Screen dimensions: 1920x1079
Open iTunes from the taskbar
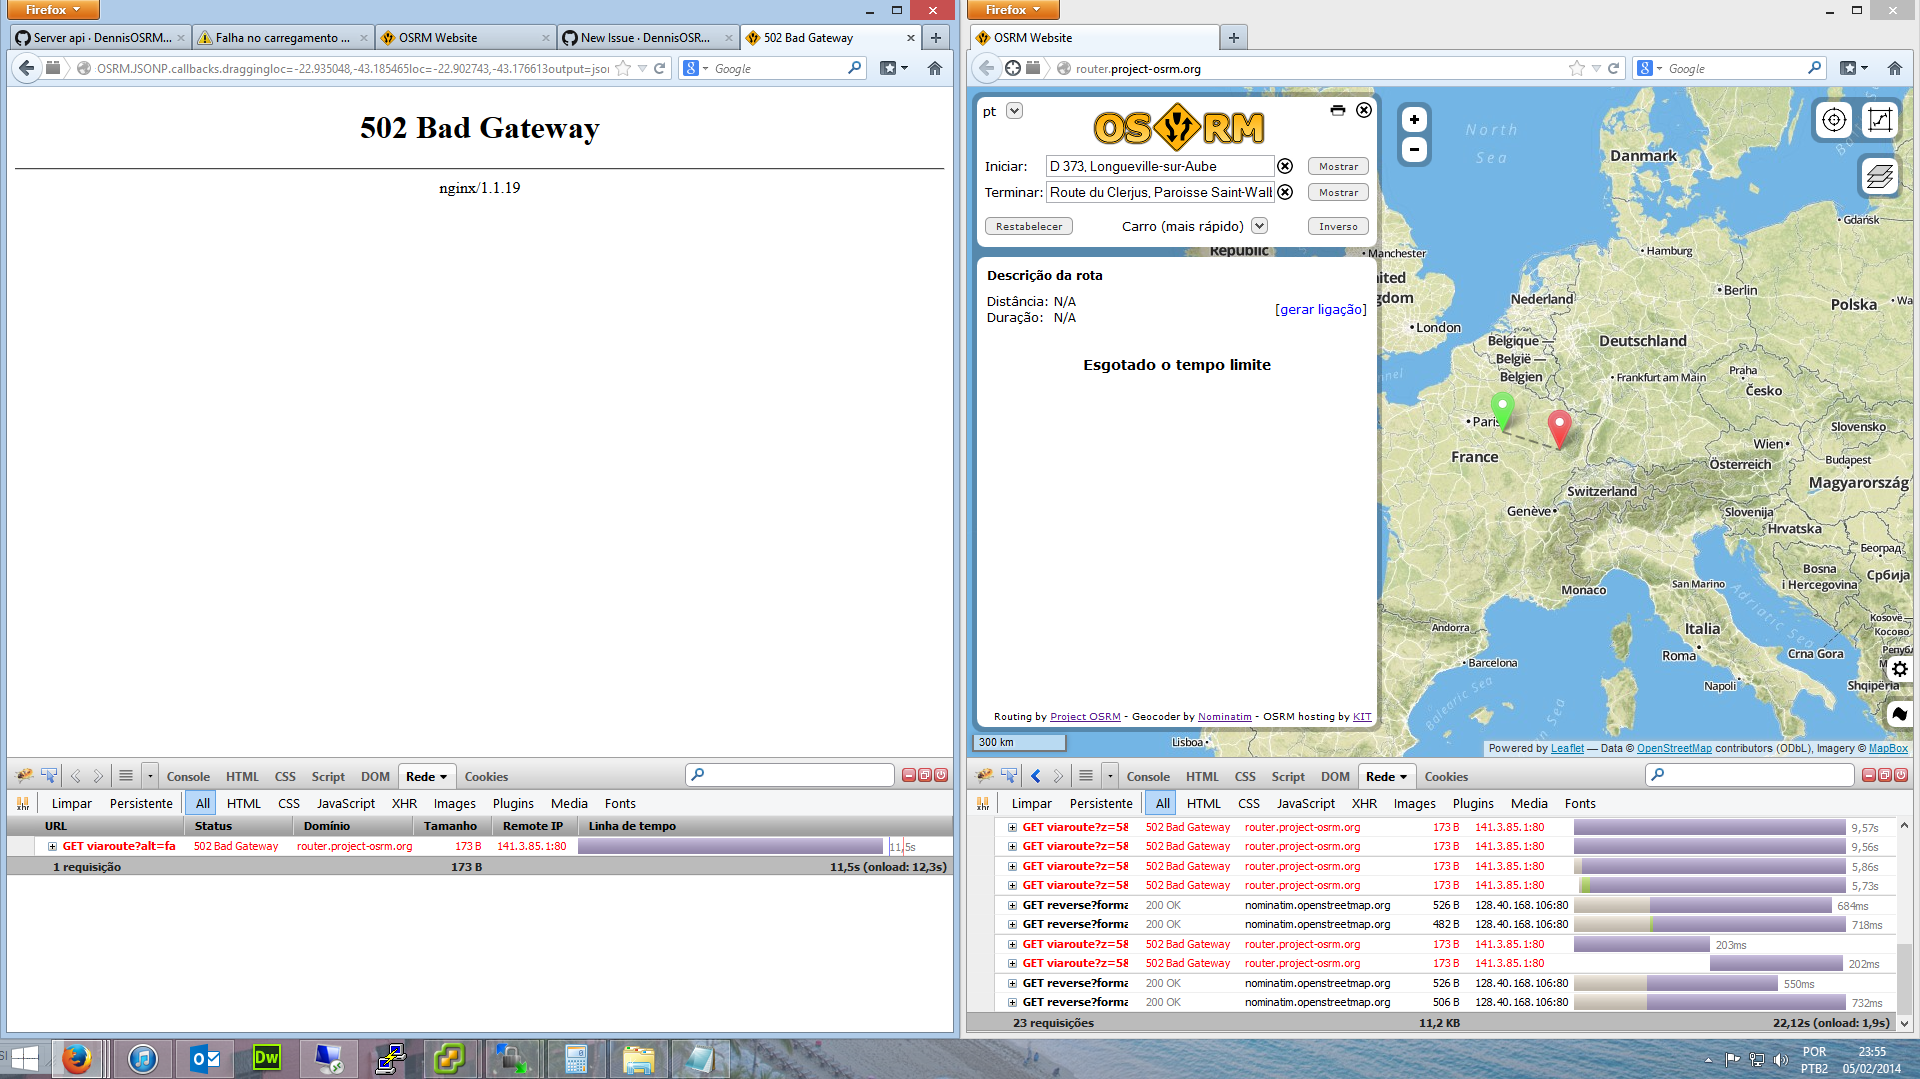click(143, 1058)
